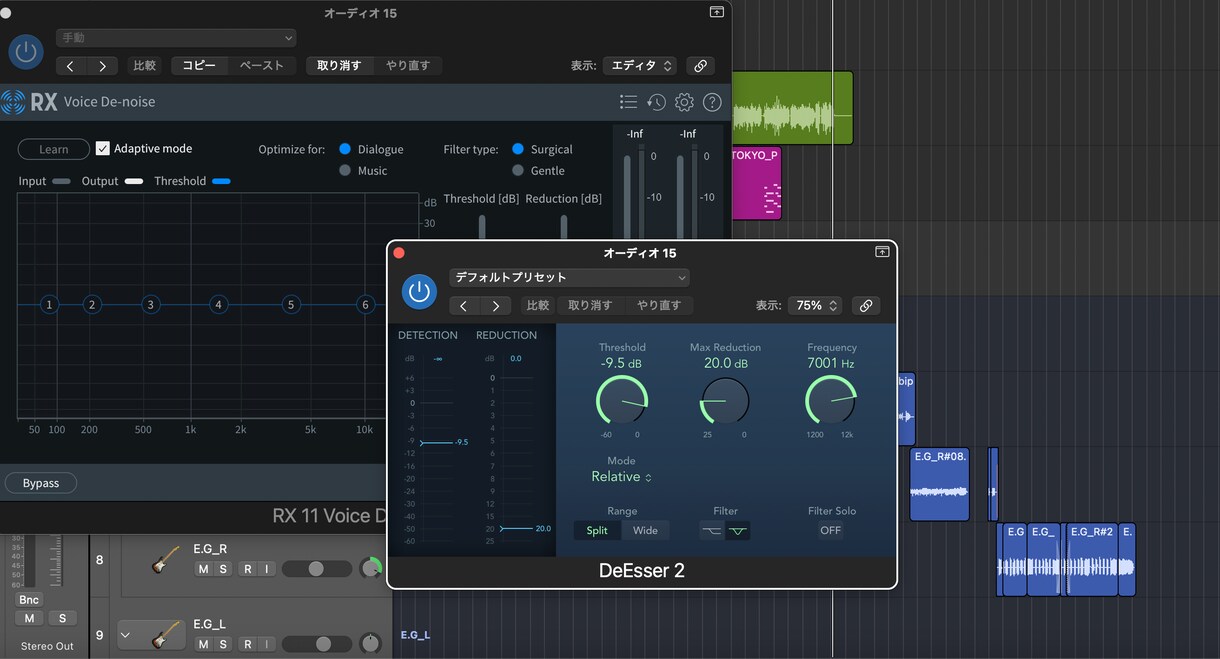The height and width of the screenshot is (659, 1220).
Task: Click the Bypass button in RX
Action: point(41,483)
